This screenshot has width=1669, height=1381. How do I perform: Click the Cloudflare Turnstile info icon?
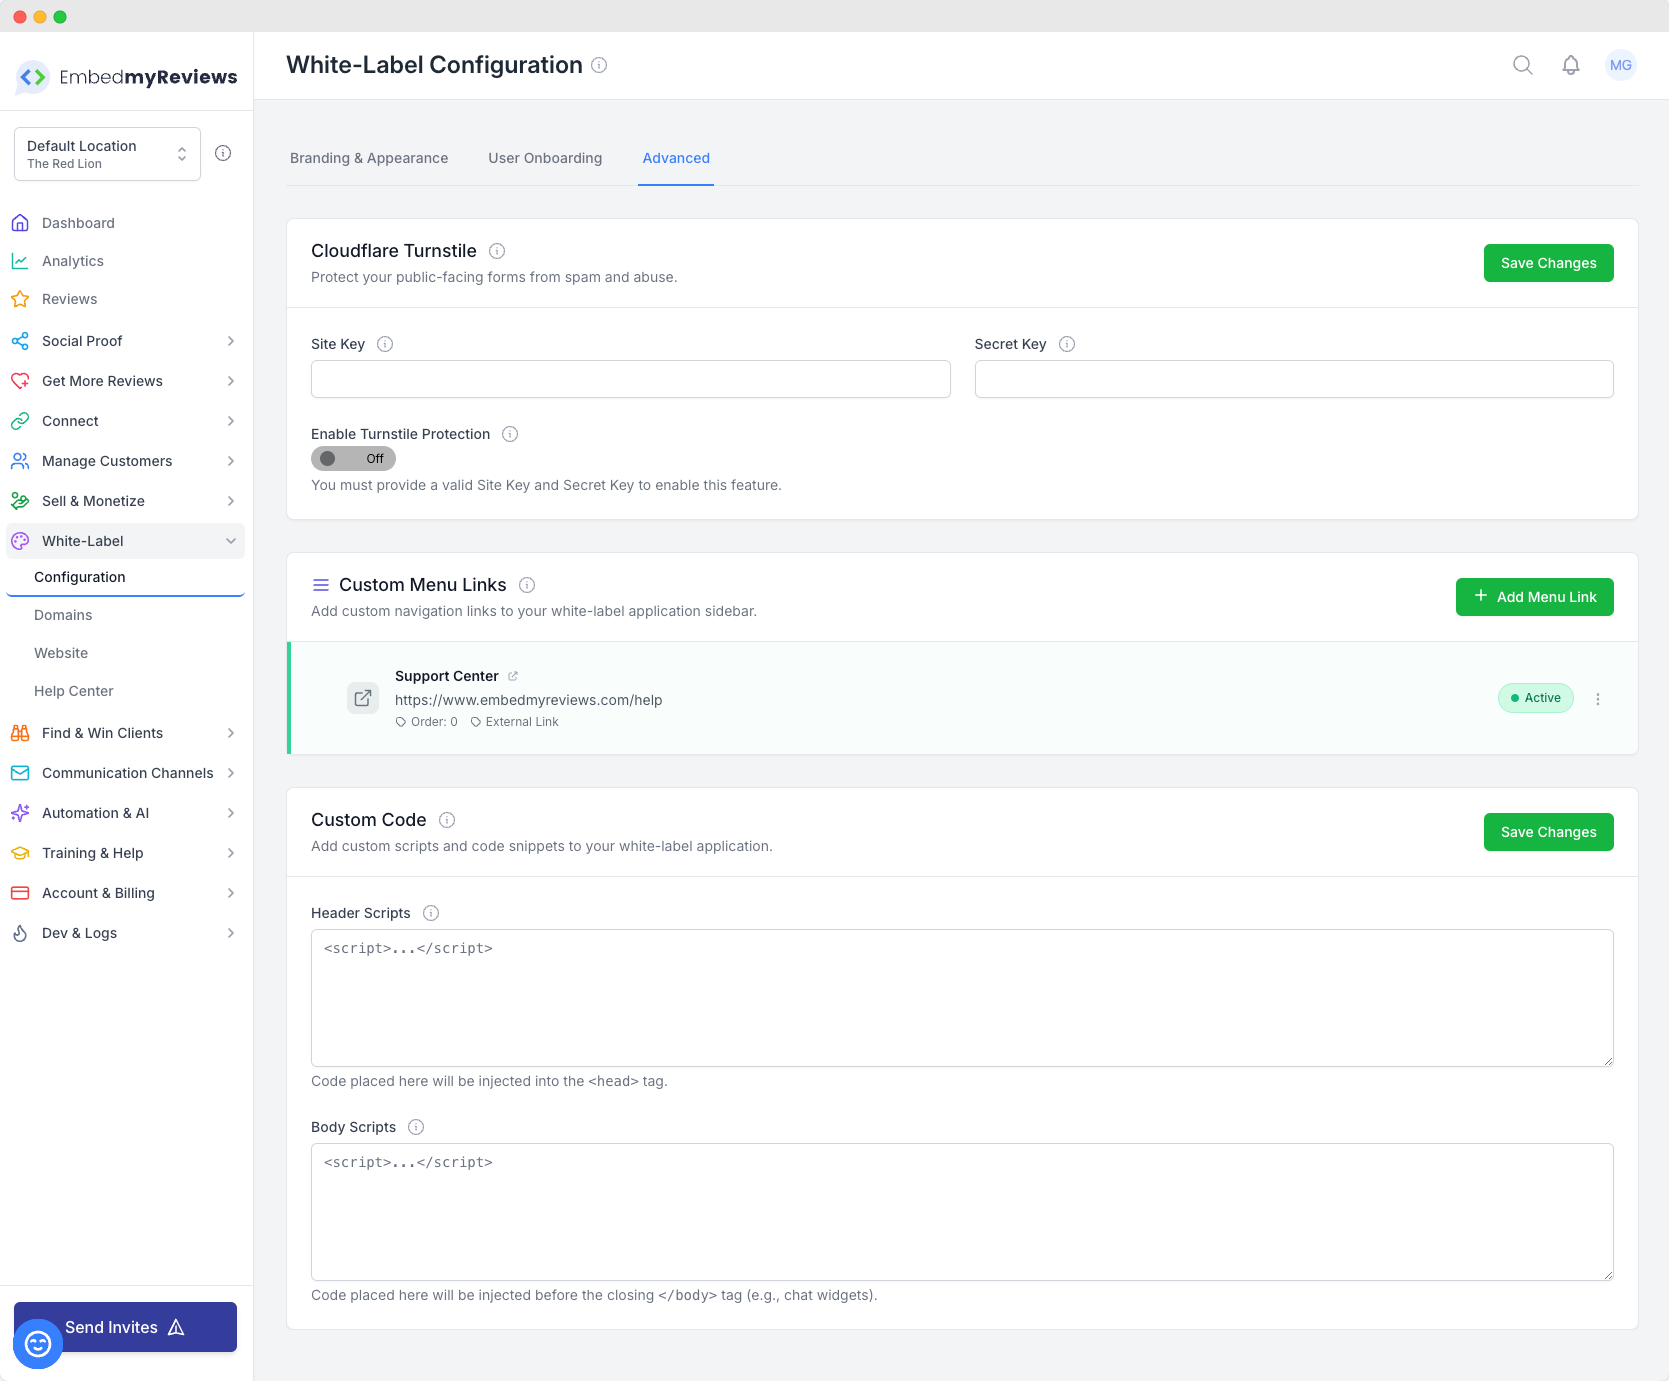(x=497, y=251)
